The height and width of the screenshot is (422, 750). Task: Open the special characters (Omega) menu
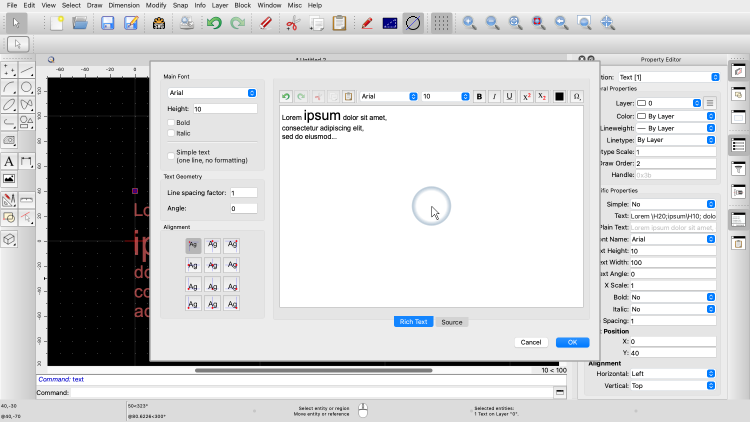tap(577, 97)
